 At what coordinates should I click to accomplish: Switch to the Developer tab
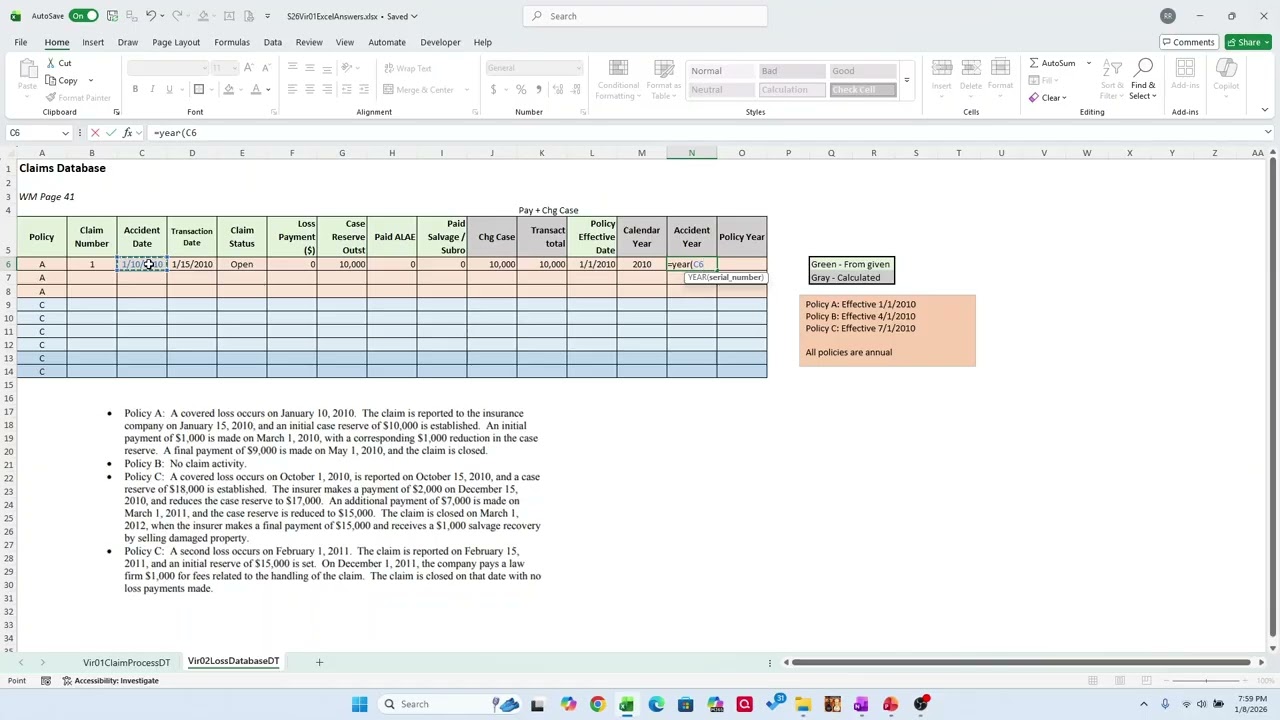440,42
